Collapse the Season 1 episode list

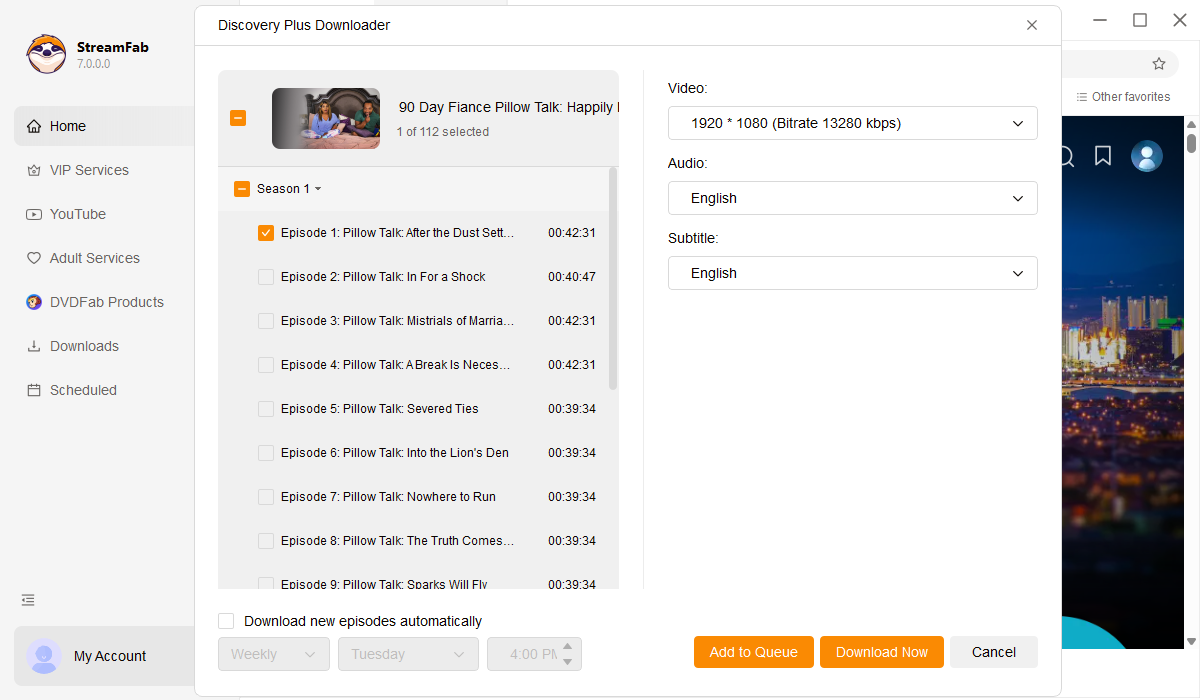[318, 189]
